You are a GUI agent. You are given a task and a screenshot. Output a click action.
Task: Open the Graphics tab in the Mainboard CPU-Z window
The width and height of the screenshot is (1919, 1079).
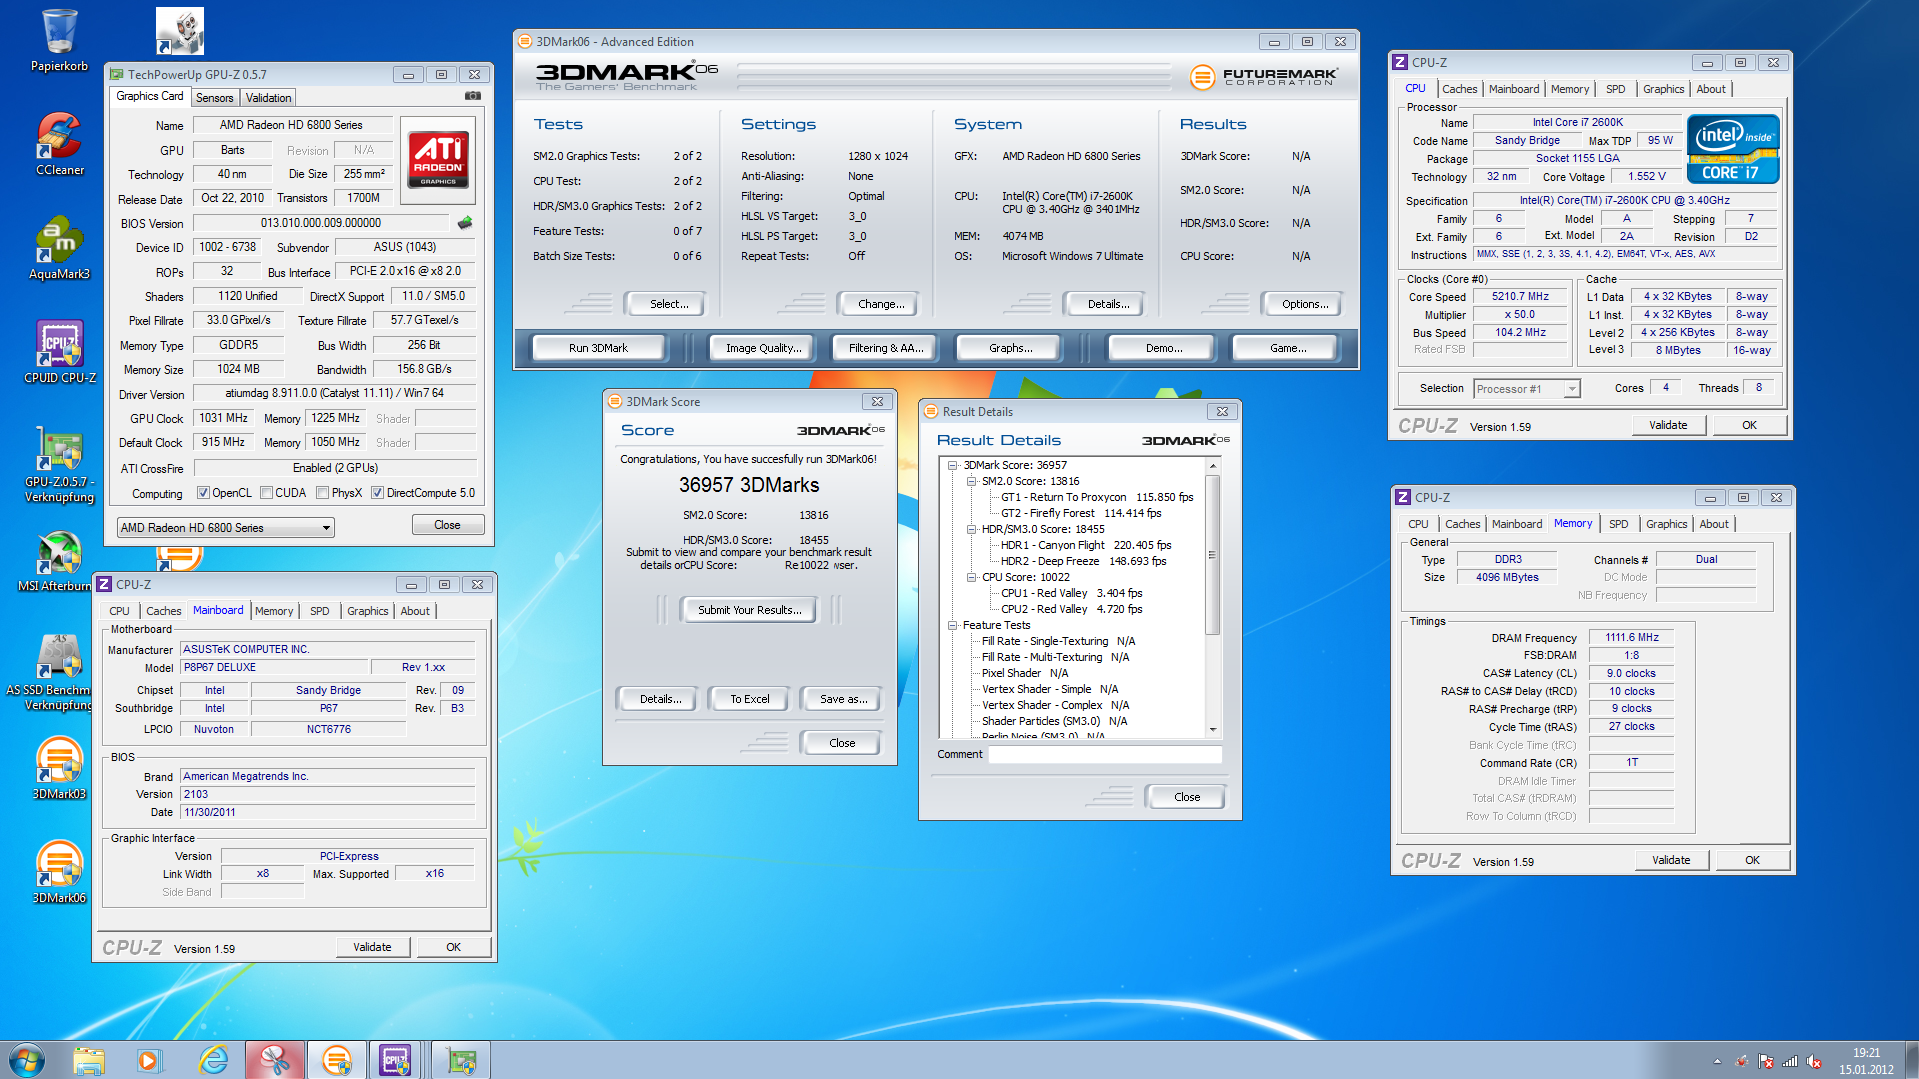coord(367,611)
